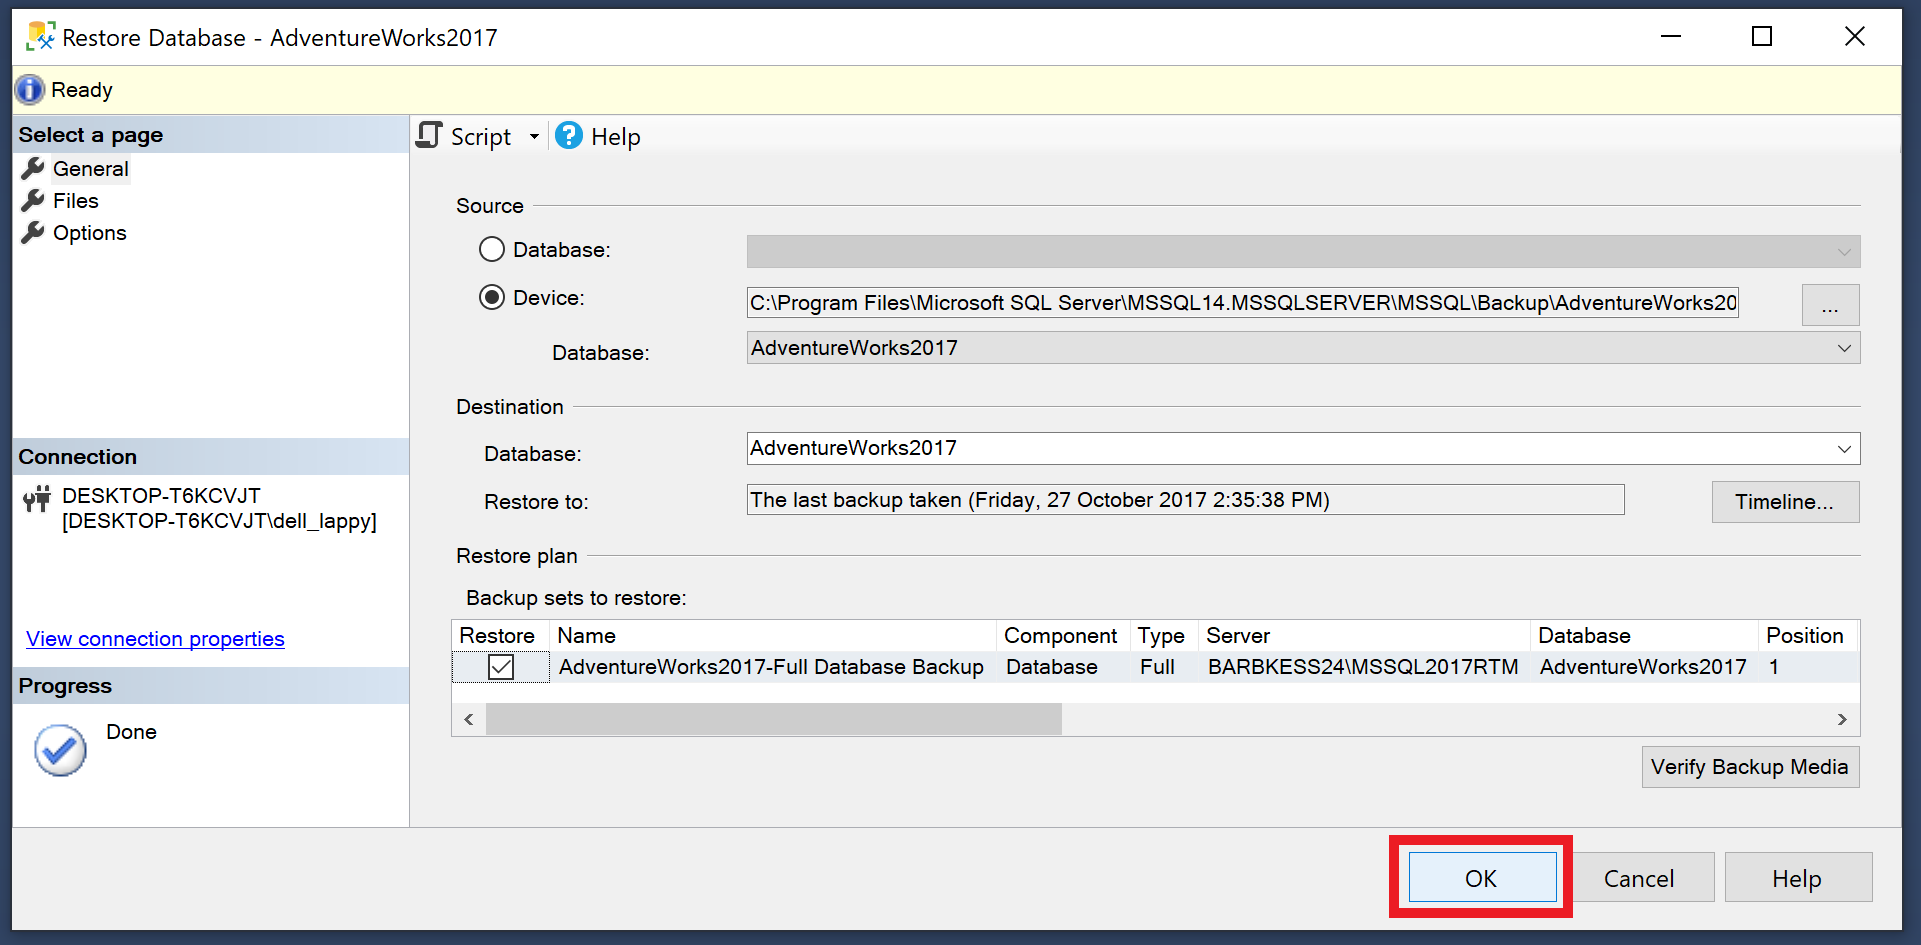Open the destination Database dropdown
Screen dimensions: 1921x945
(1843, 448)
